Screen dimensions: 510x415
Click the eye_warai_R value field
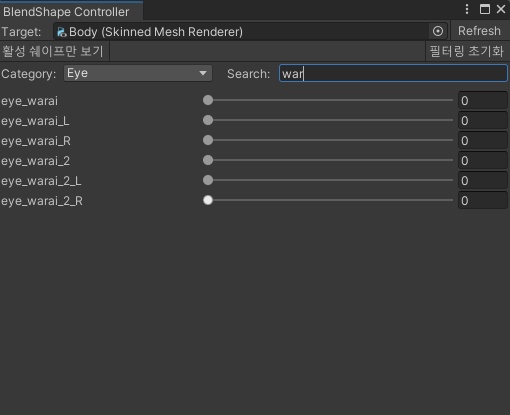tap(483, 140)
